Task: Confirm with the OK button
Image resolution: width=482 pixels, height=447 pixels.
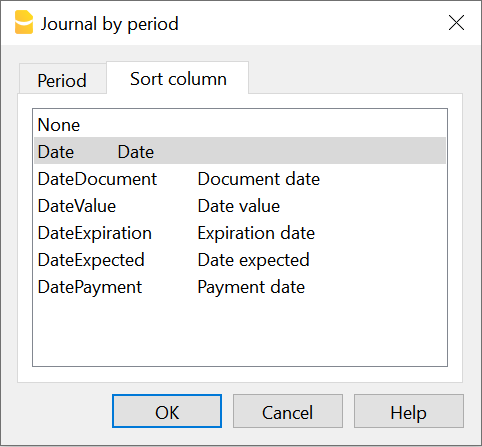Action: pyautogui.click(x=167, y=411)
